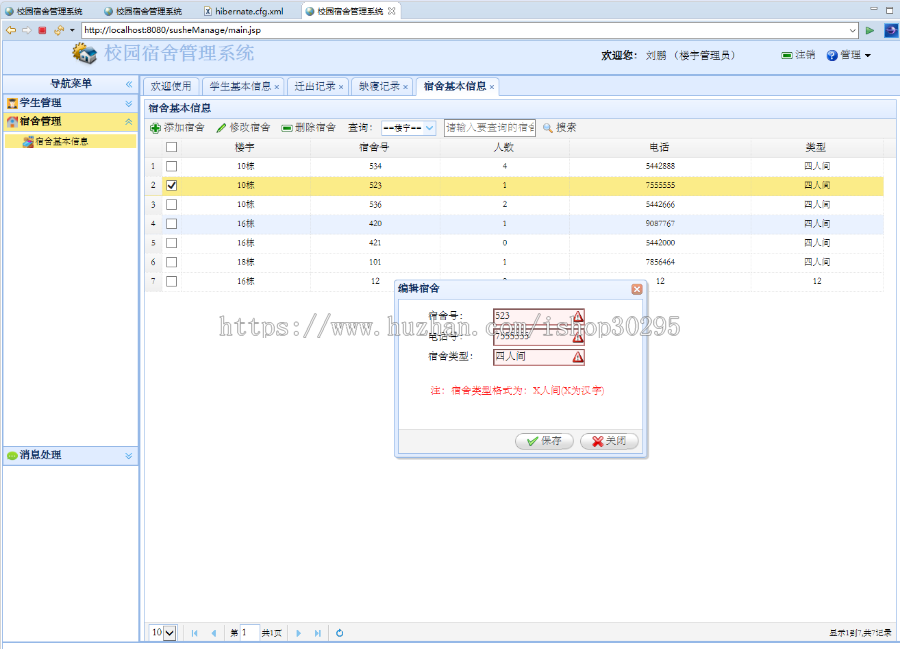This screenshot has width=900, height=649.
Task: Click the green go arrow beside the address bar
Action: coord(870,30)
